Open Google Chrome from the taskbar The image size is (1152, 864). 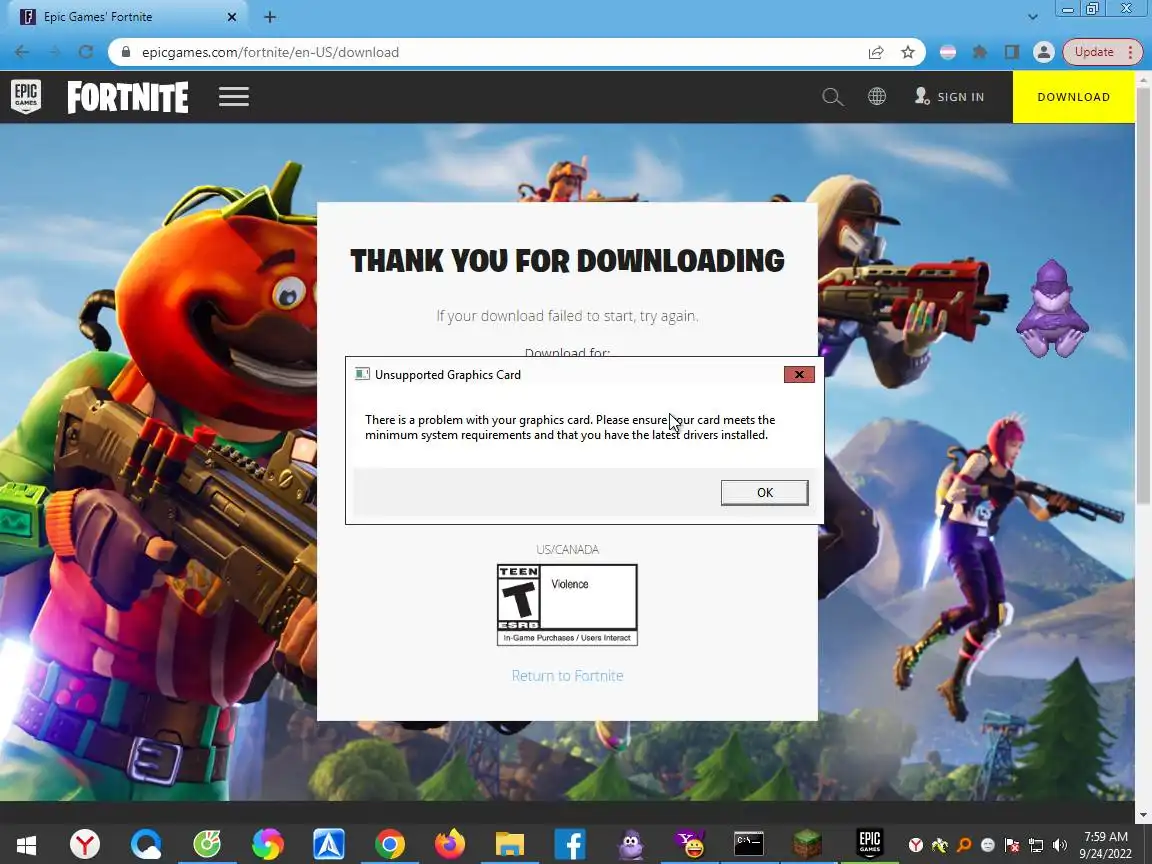389,844
